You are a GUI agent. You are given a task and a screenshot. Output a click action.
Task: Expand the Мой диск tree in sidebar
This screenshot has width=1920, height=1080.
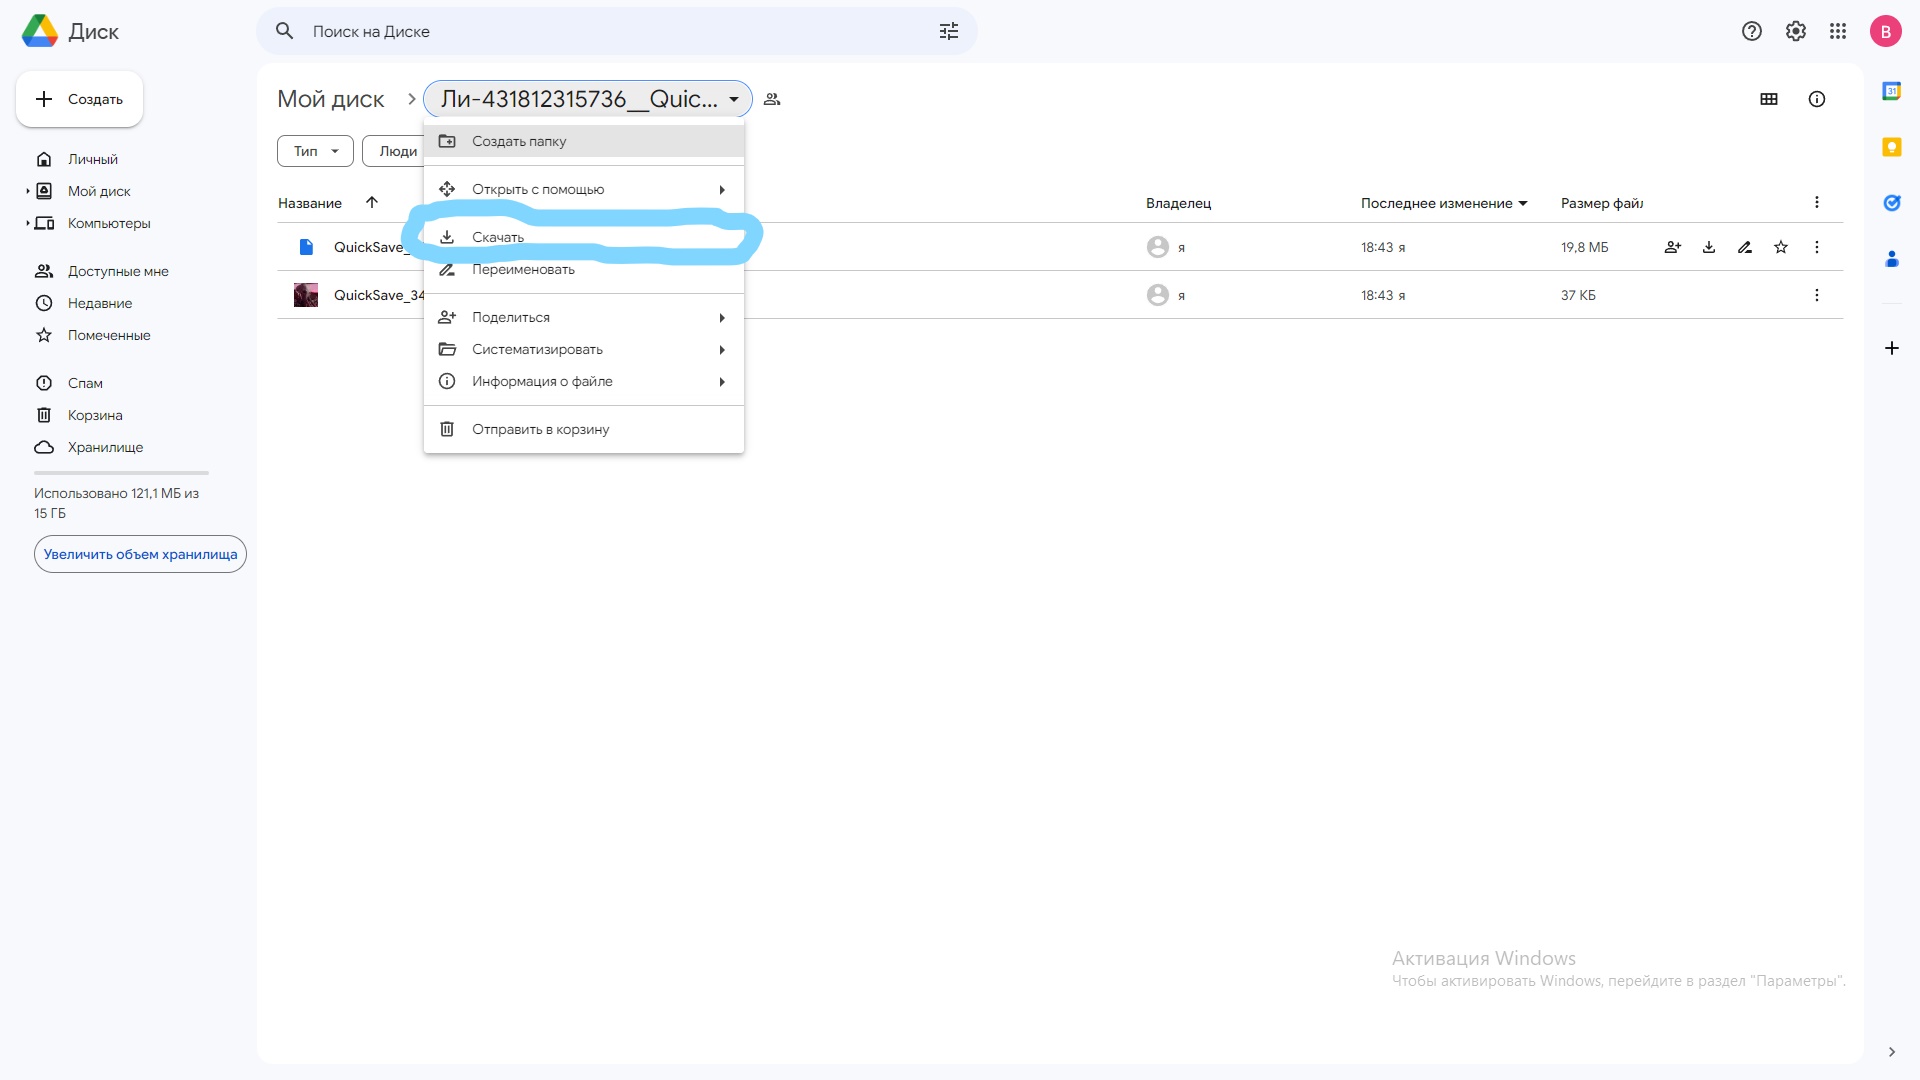[28, 191]
